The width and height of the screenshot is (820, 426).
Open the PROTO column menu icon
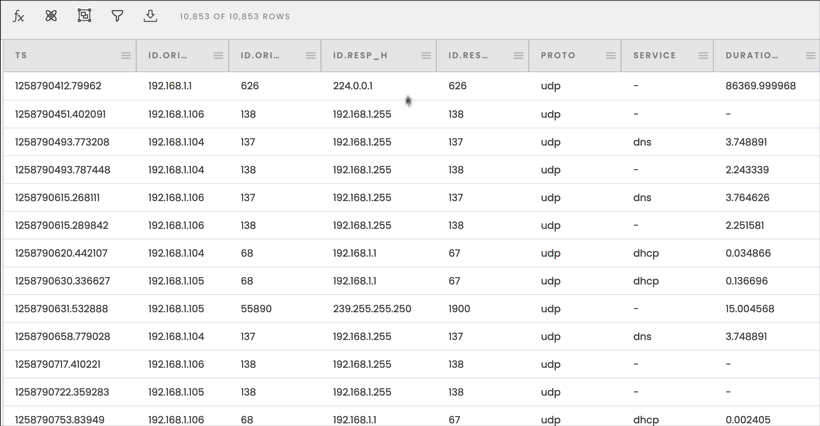[610, 56]
